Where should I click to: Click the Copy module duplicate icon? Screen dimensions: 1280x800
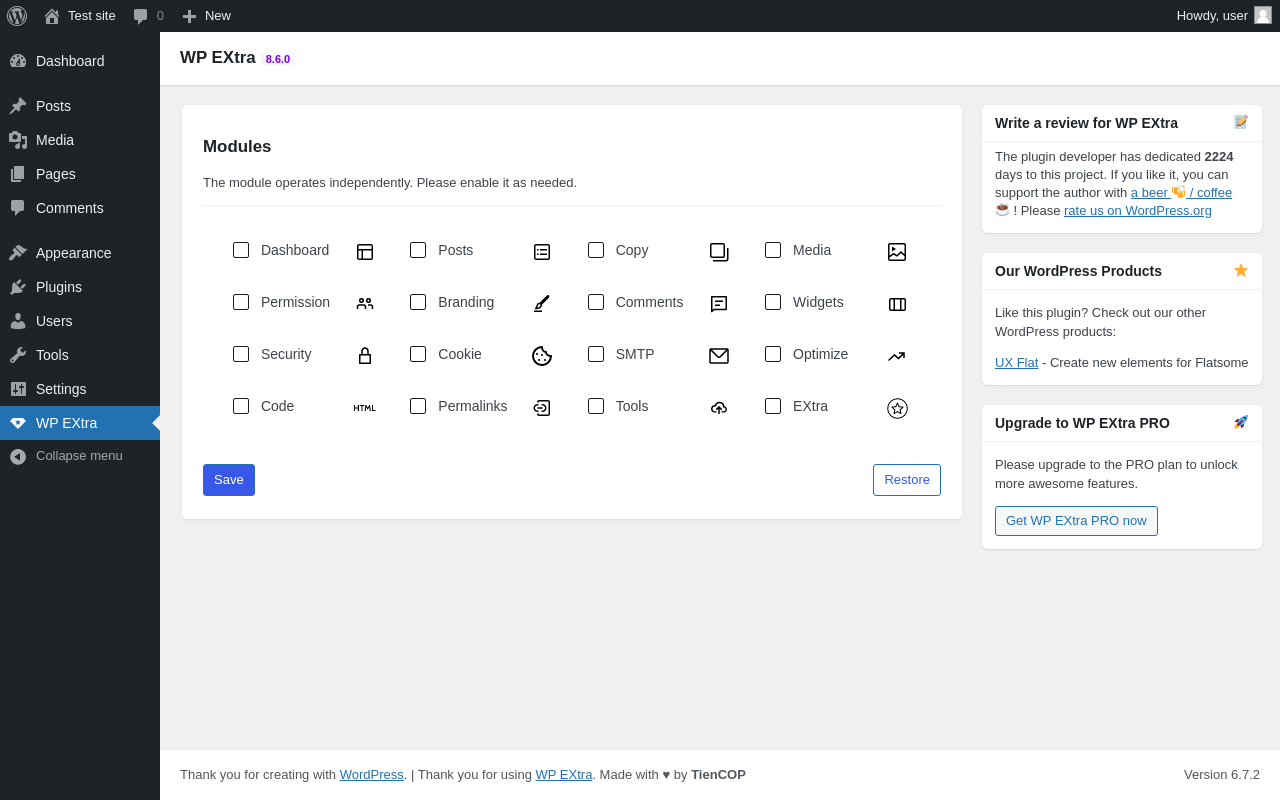(x=719, y=252)
